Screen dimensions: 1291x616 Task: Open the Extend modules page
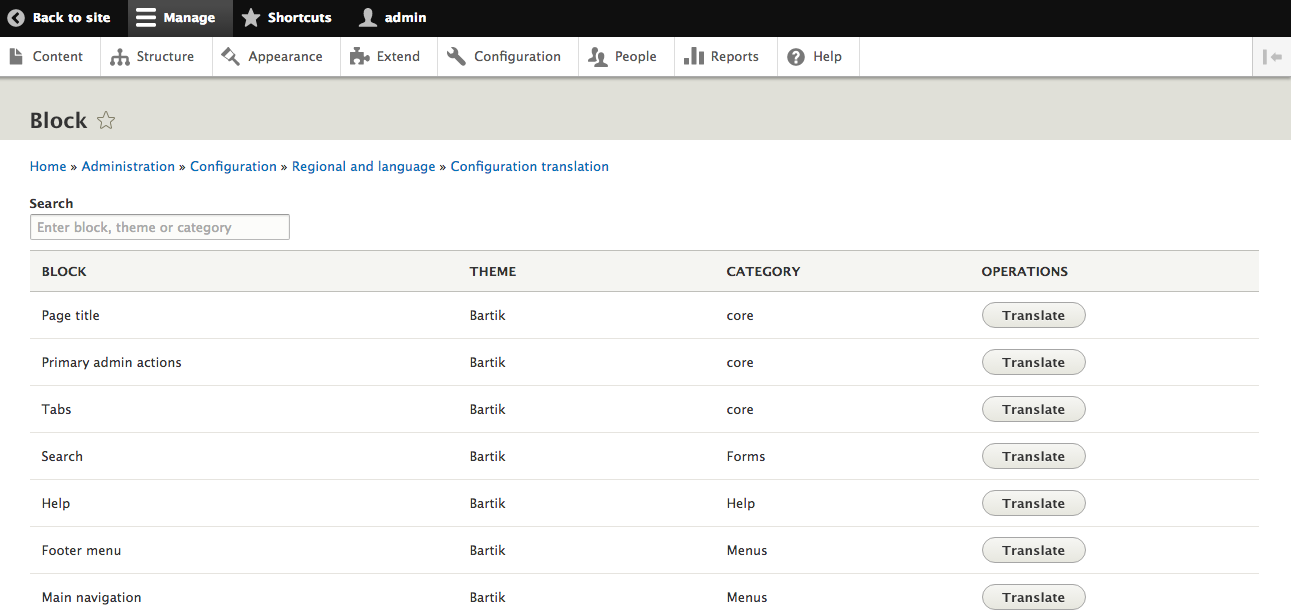tap(386, 57)
